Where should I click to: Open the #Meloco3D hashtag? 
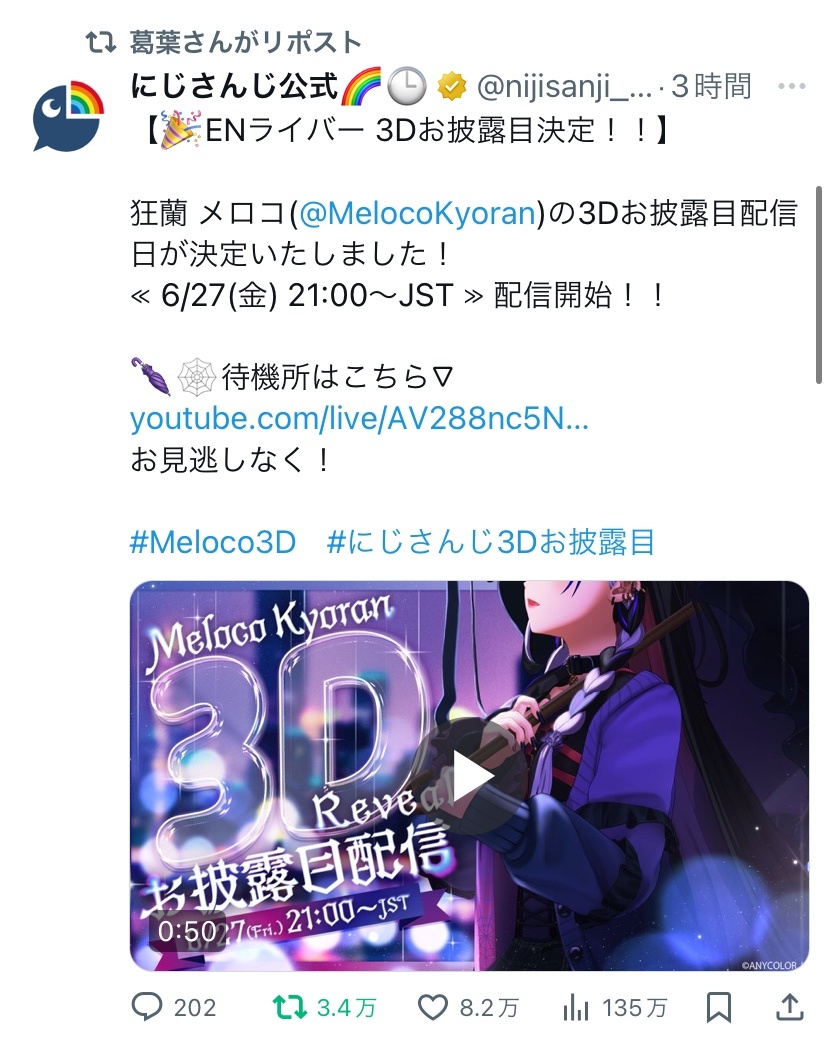(213, 542)
